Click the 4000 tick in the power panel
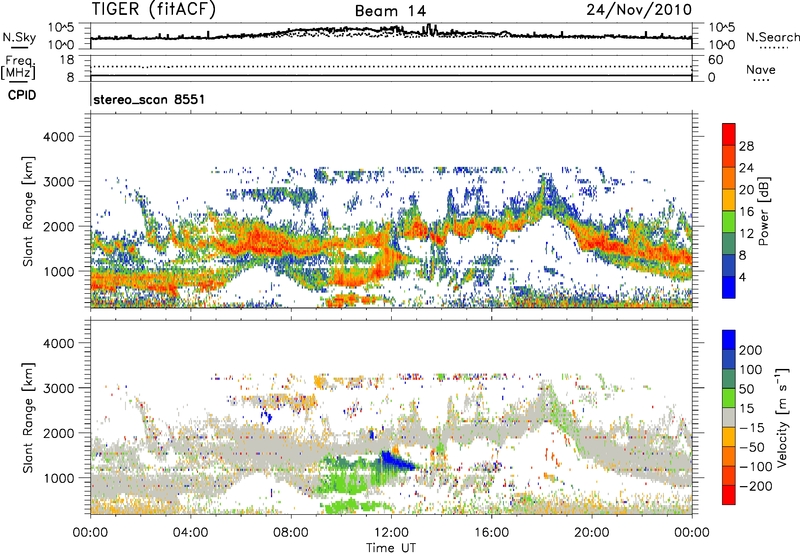The height and width of the screenshot is (554, 800). click(x=58, y=137)
